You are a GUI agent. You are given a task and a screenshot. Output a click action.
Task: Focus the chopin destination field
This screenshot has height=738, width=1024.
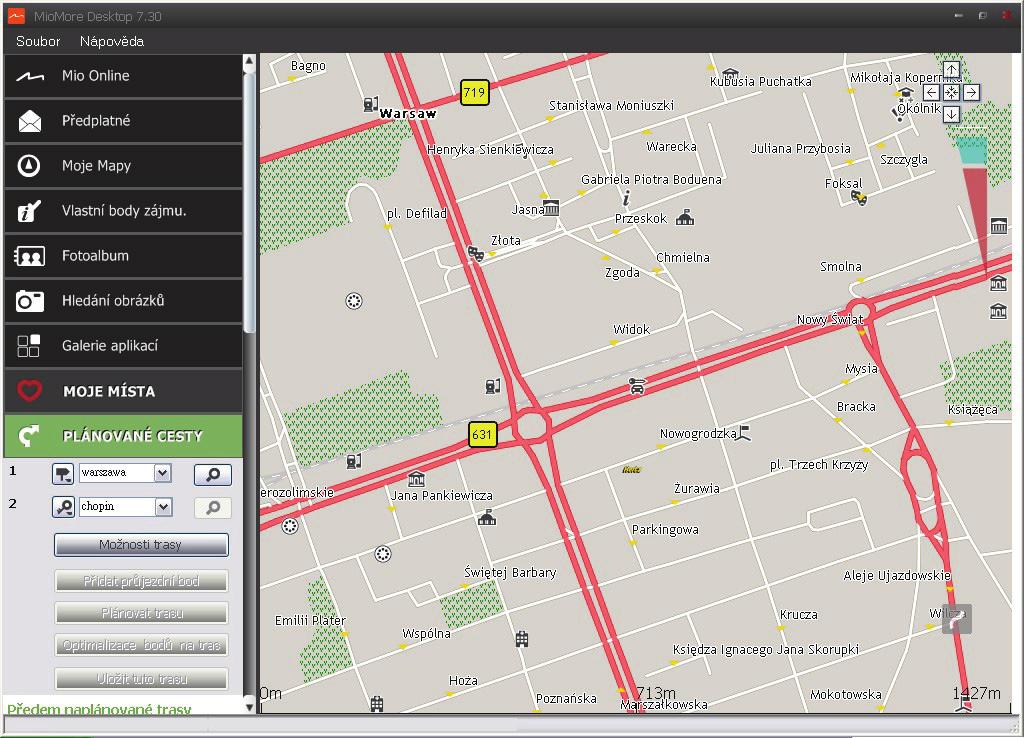tap(118, 506)
